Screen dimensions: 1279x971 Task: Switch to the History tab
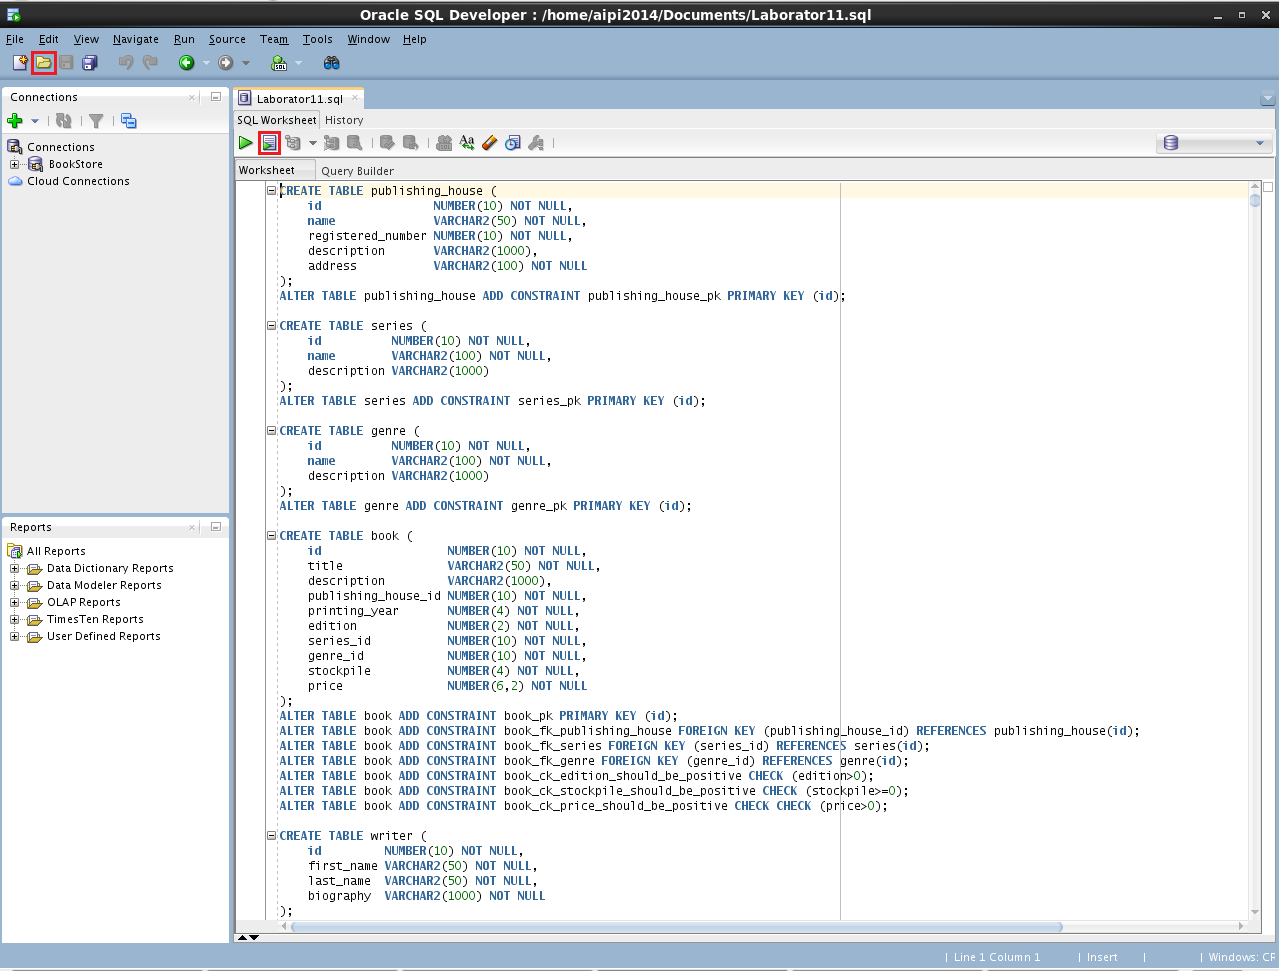pos(344,120)
